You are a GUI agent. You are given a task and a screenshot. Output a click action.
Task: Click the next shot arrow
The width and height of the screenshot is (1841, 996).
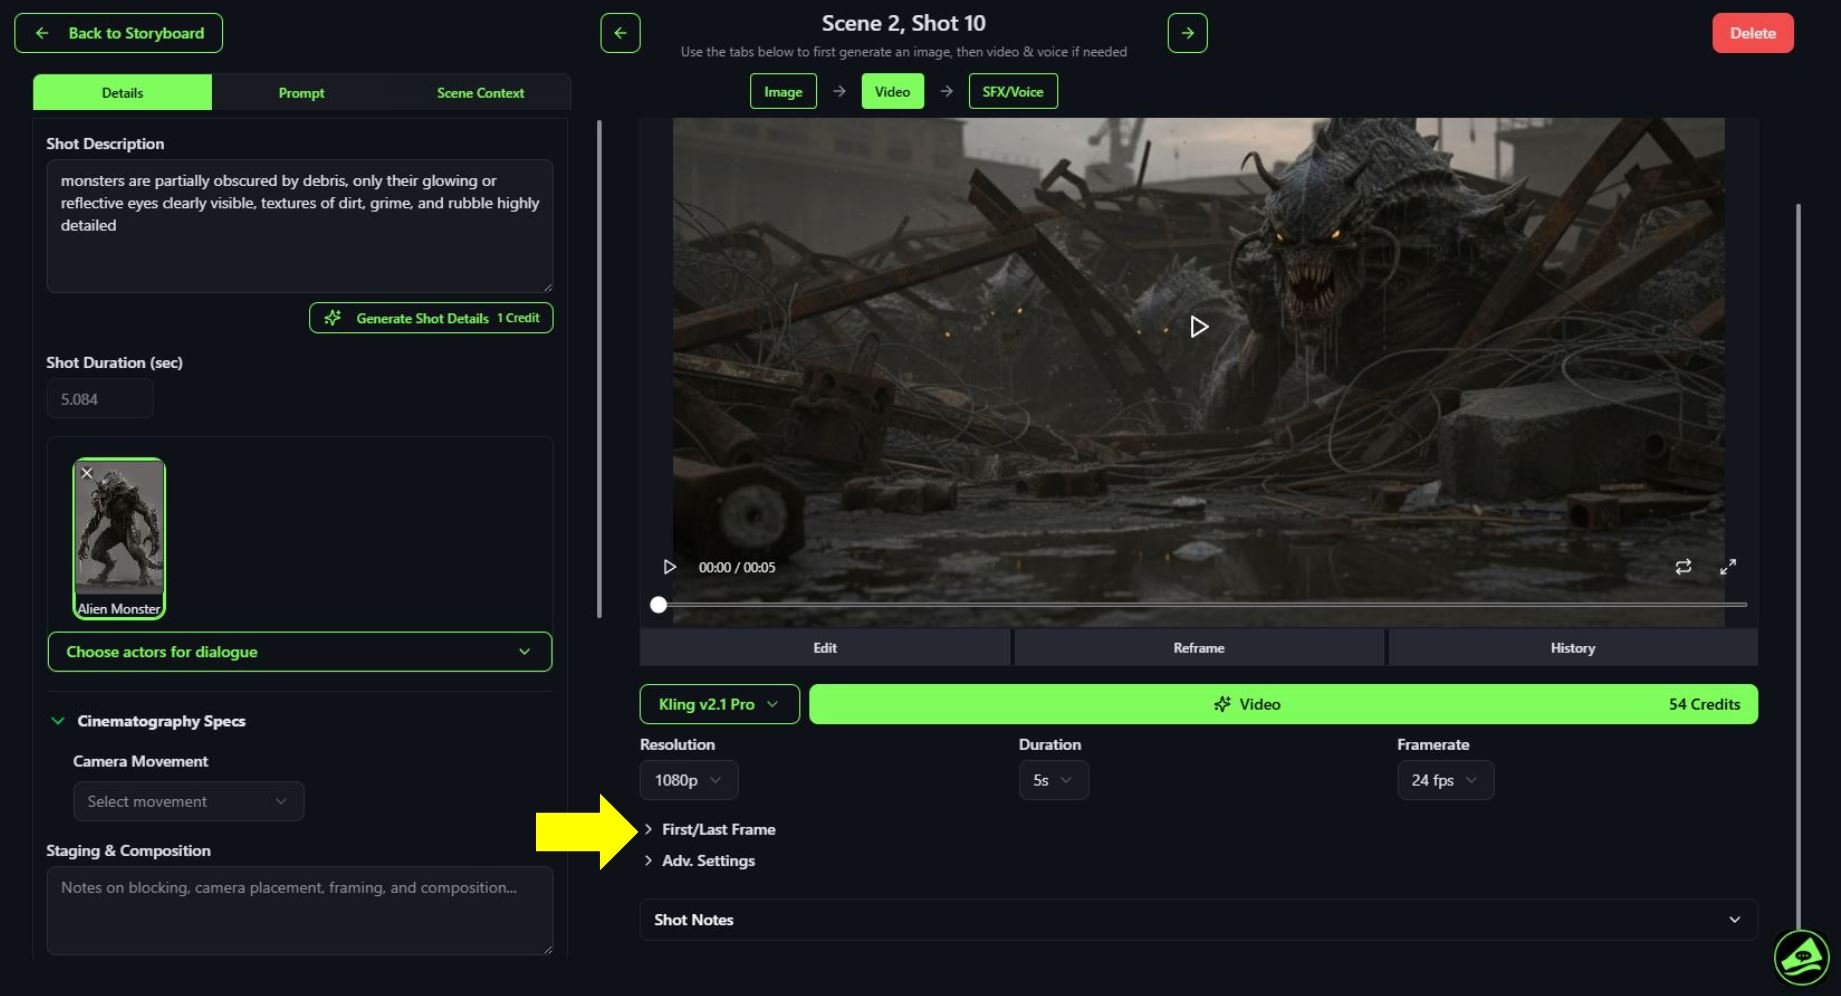coord(1187,32)
